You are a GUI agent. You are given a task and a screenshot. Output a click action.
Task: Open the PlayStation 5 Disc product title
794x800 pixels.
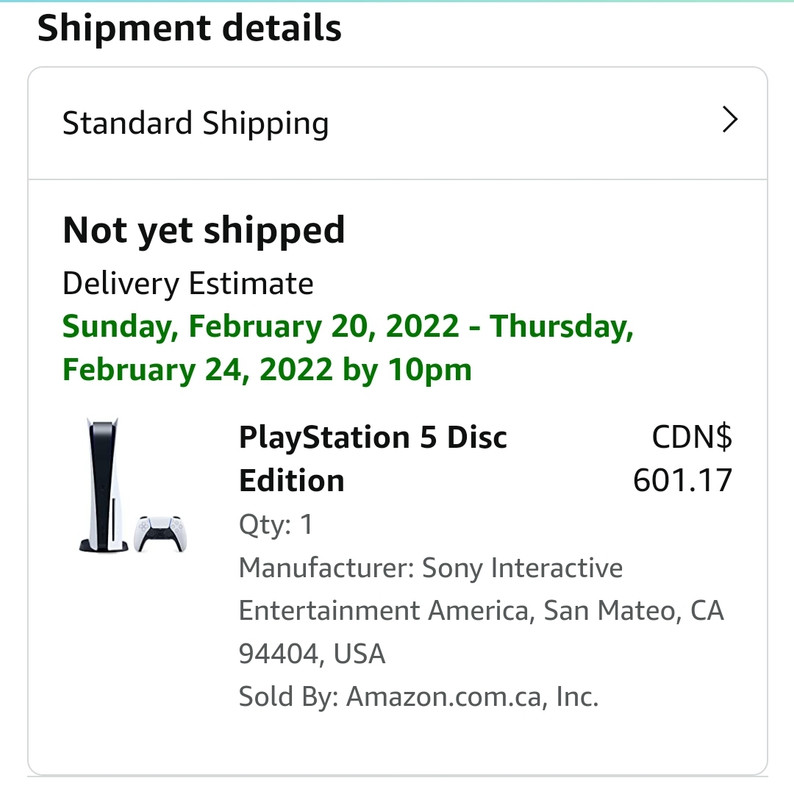pos(373,438)
